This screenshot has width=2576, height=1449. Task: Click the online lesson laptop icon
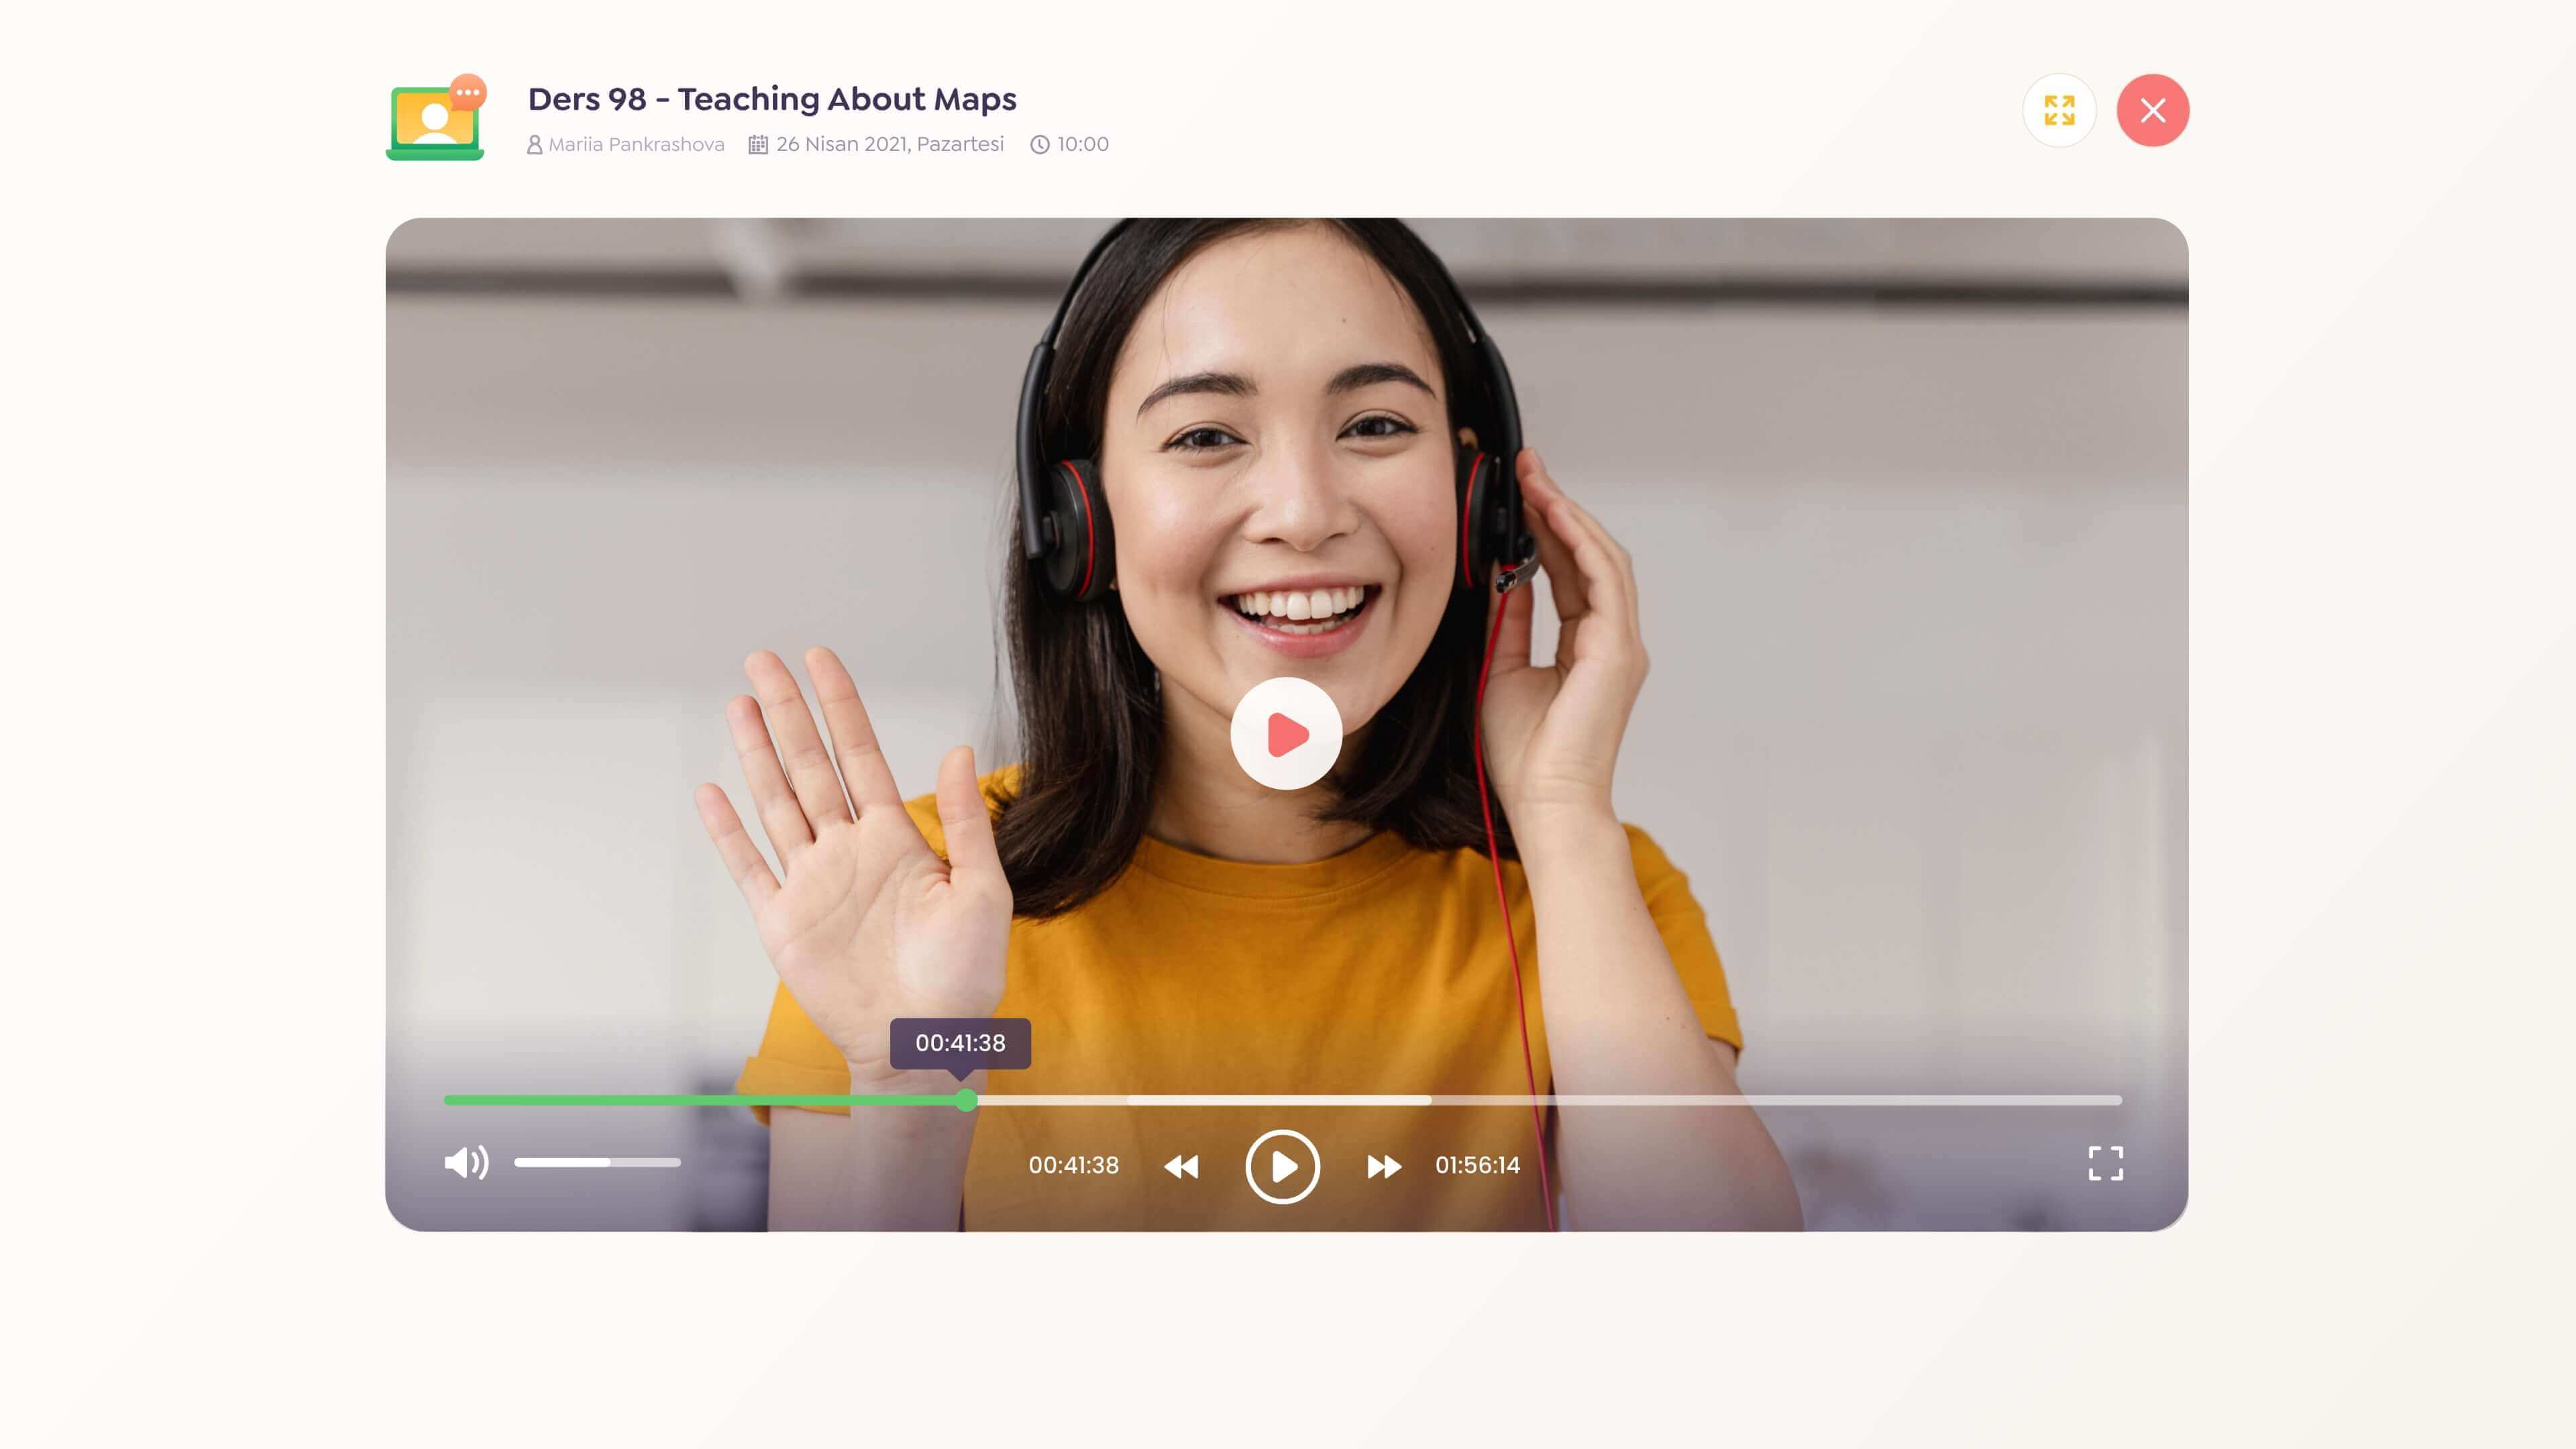436,119
